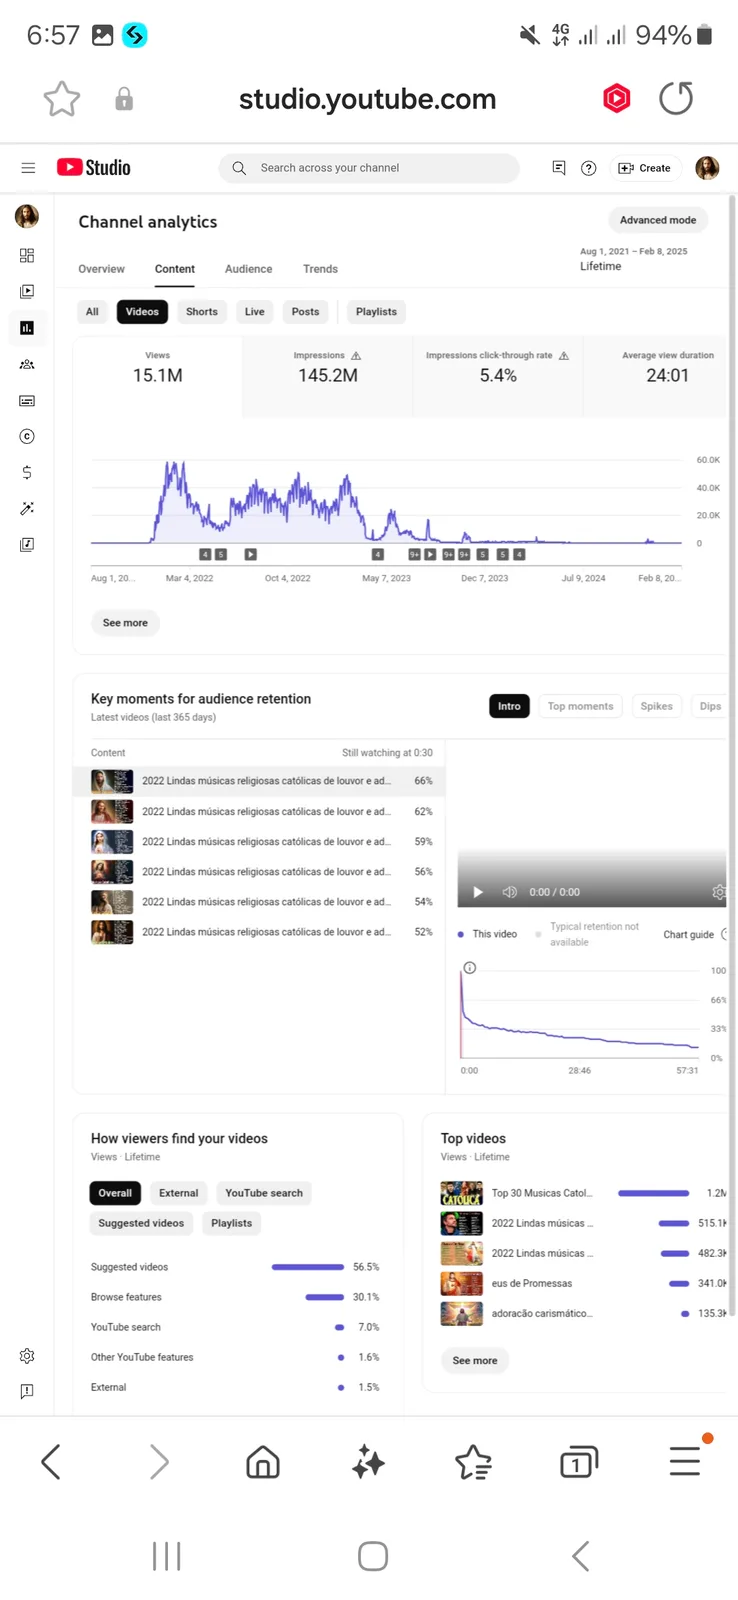Click the YouTube Studio logo

click(94, 168)
